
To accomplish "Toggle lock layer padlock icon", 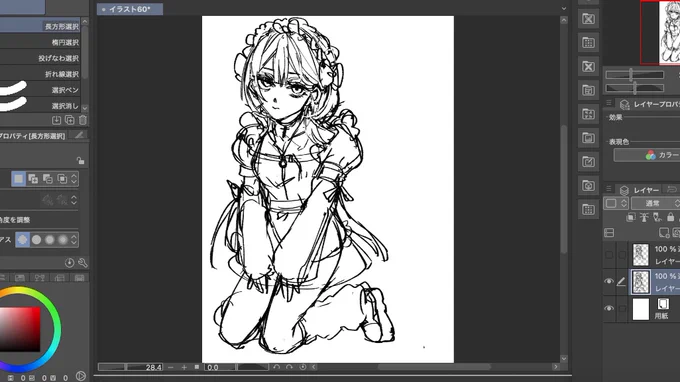I will pos(670,217).
